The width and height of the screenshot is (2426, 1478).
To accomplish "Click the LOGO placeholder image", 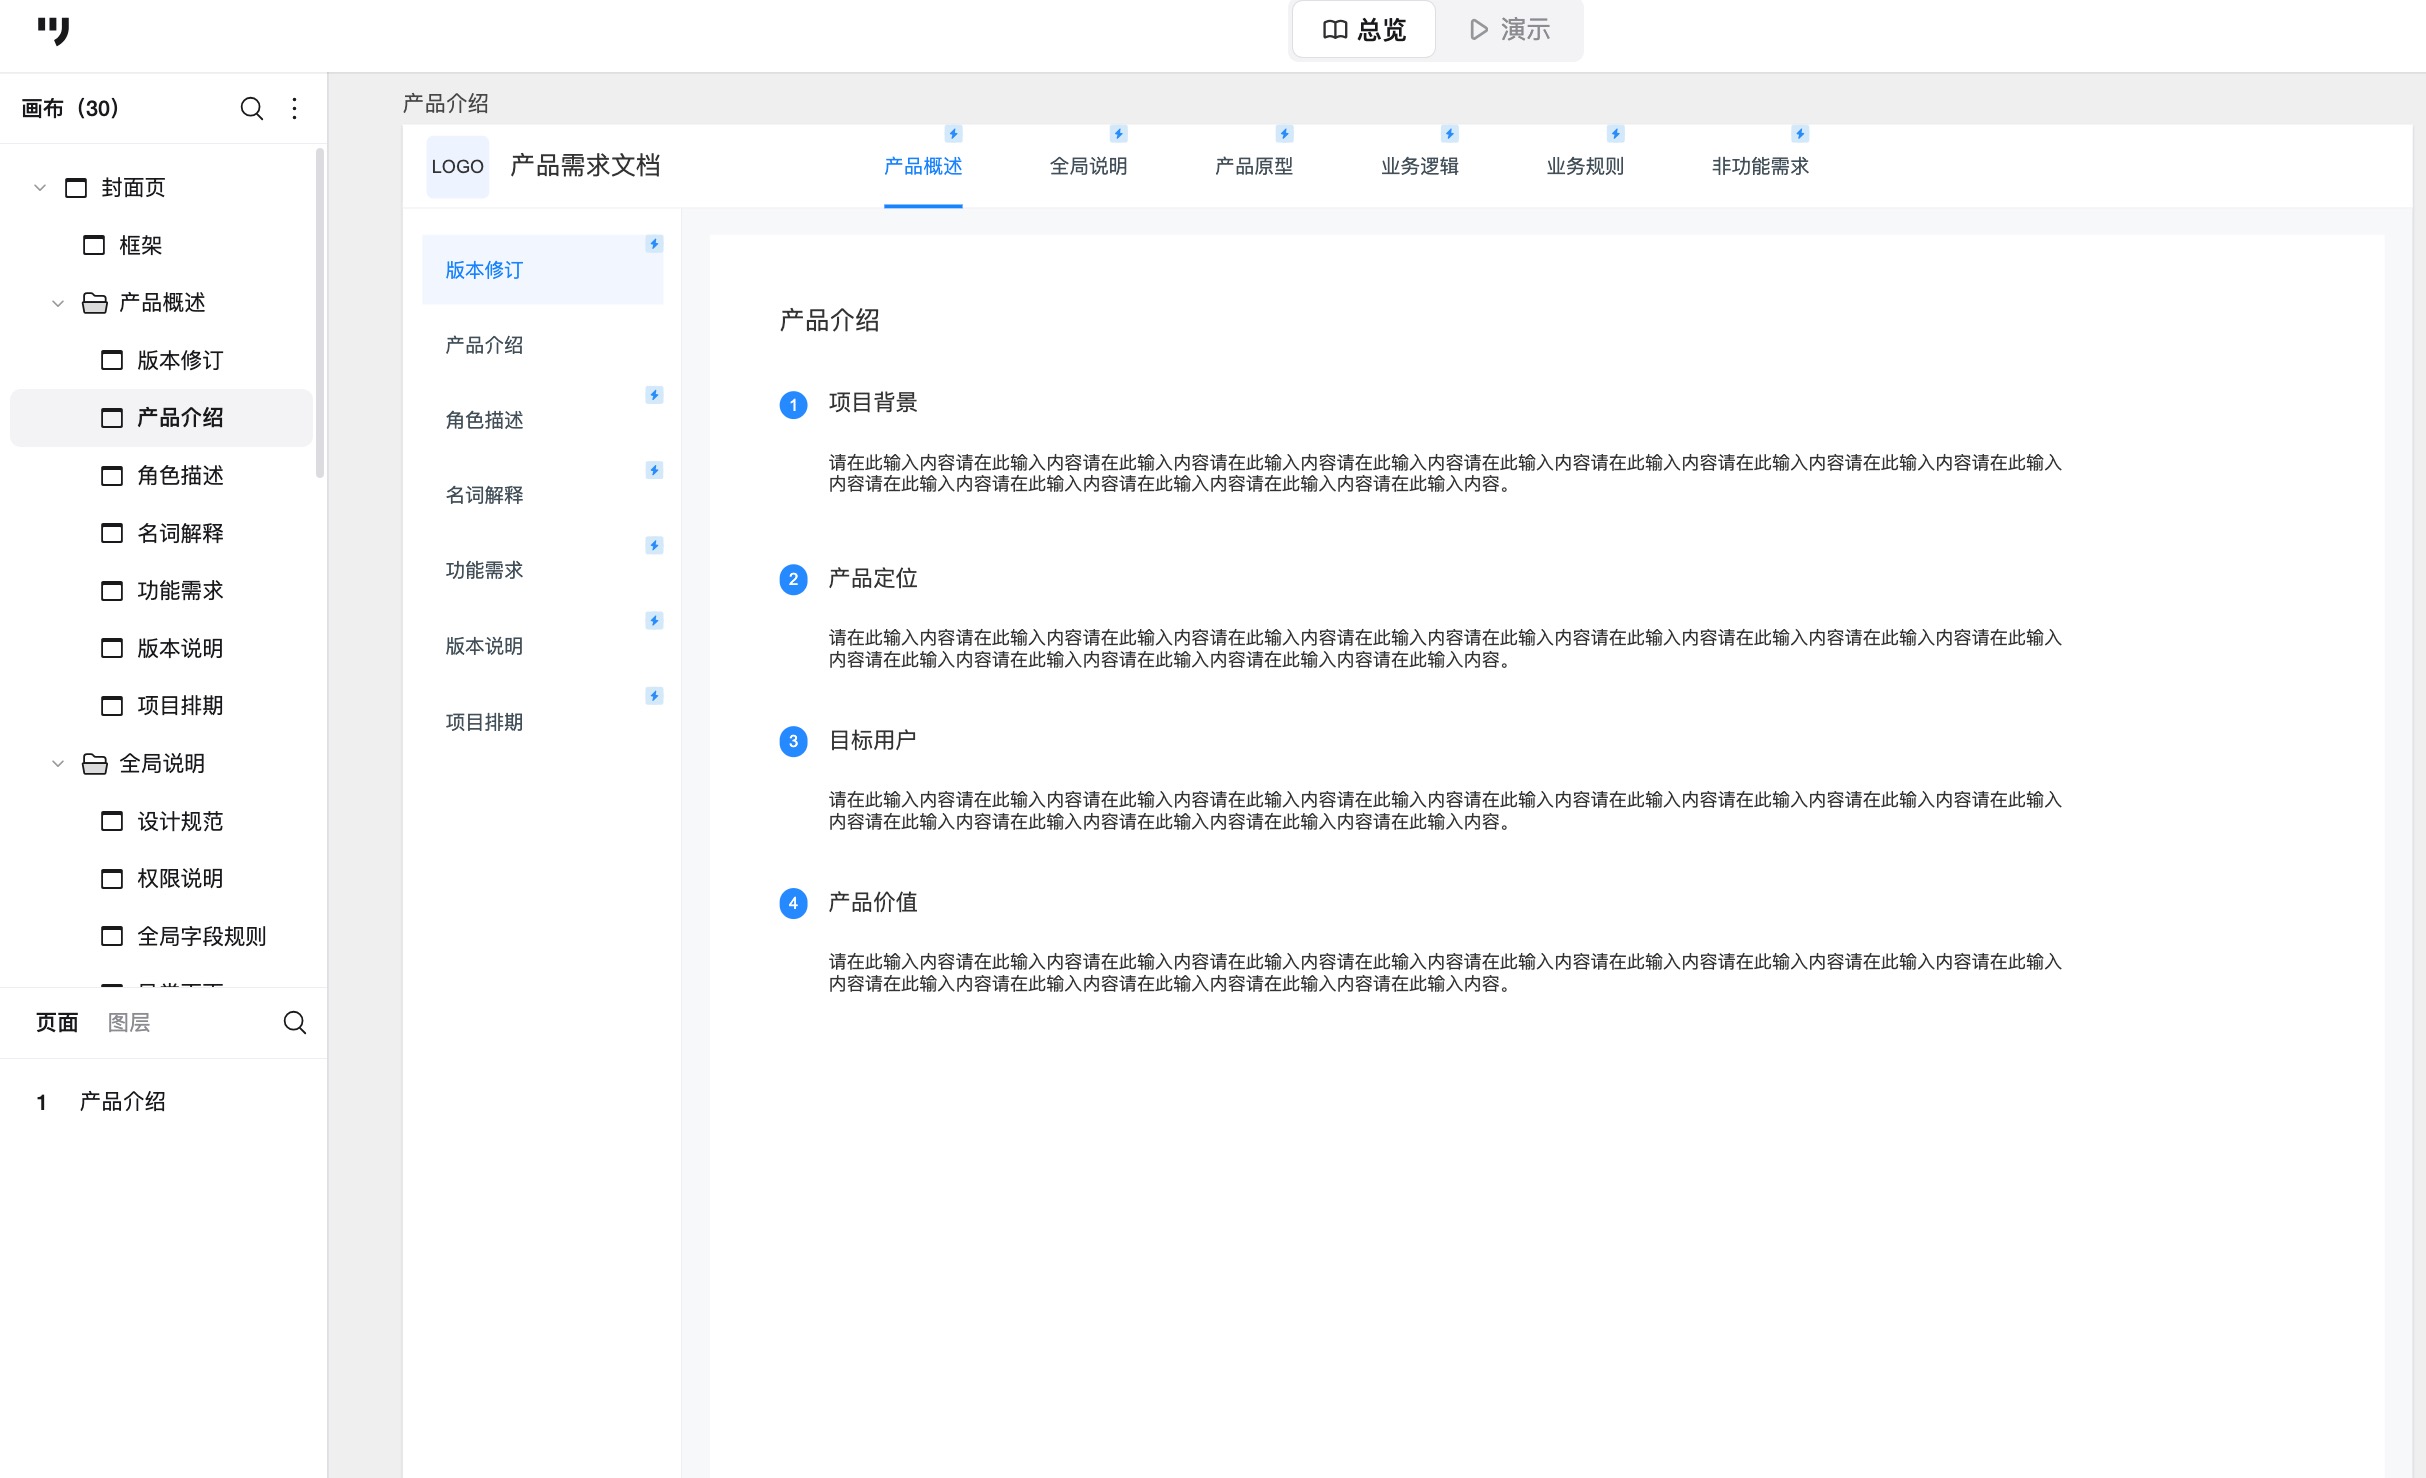I will point(457,166).
